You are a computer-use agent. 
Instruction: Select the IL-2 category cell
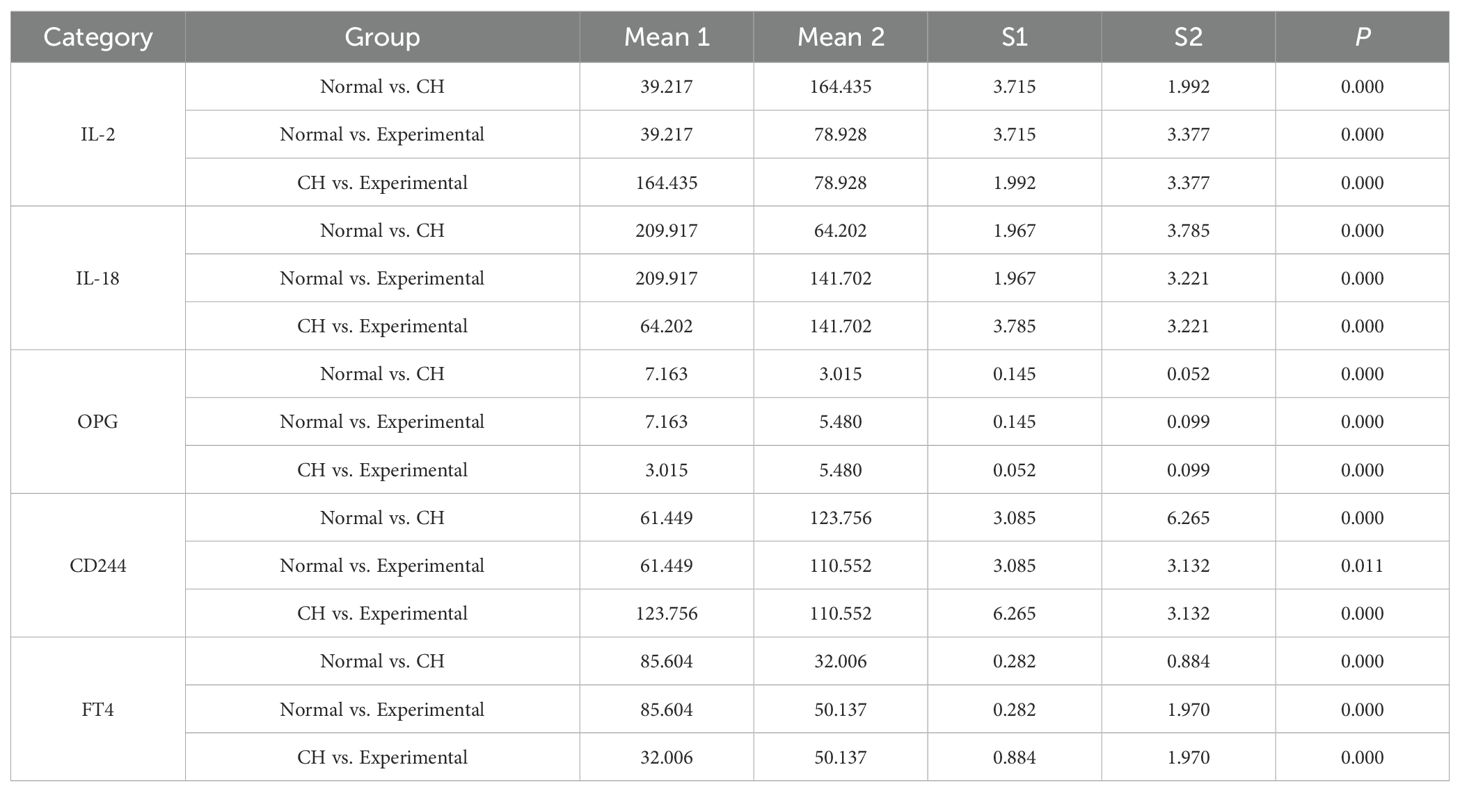(98, 134)
